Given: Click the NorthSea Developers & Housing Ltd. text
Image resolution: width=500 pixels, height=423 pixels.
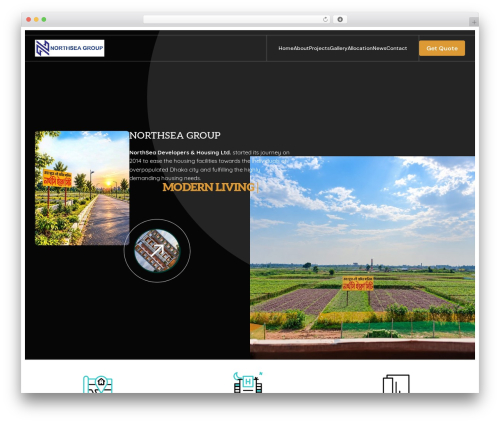Looking at the screenshot, I should tap(180, 153).
